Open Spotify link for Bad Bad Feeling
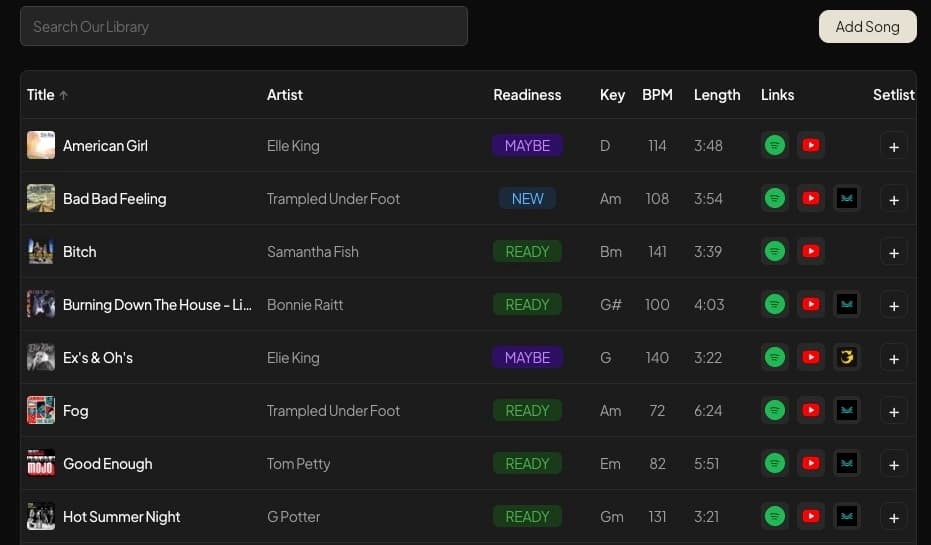Screen dimensions: 931x545 774,198
